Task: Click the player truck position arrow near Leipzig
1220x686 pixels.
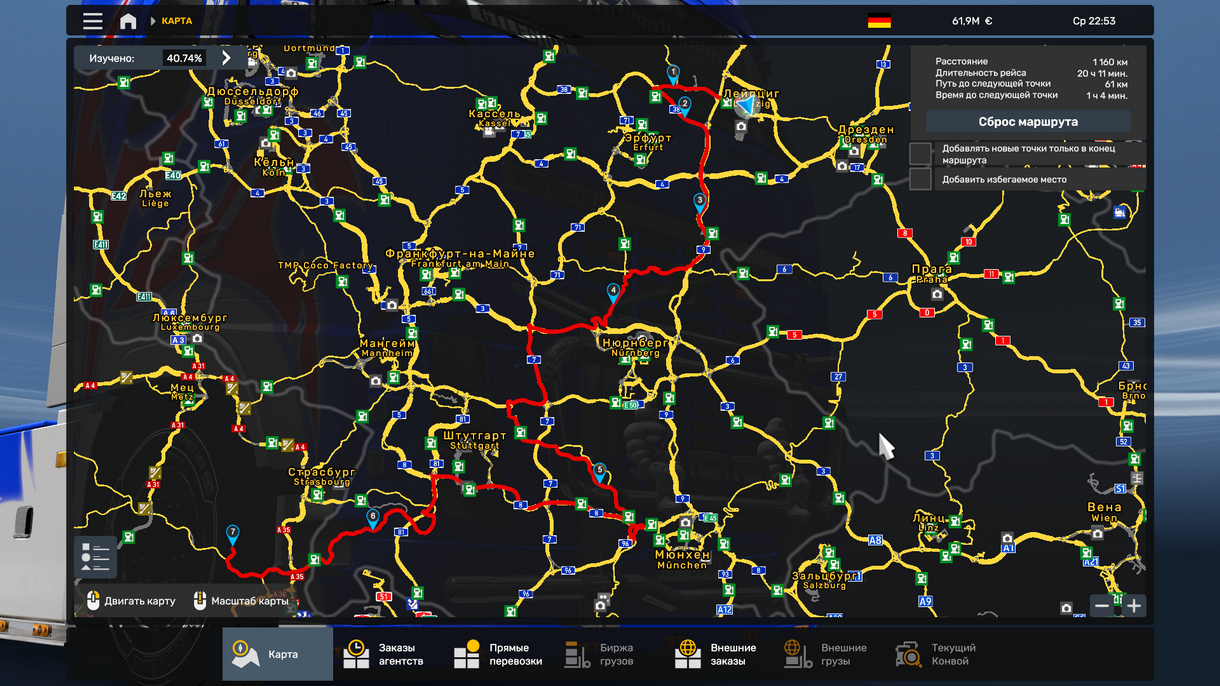Action: tap(746, 104)
